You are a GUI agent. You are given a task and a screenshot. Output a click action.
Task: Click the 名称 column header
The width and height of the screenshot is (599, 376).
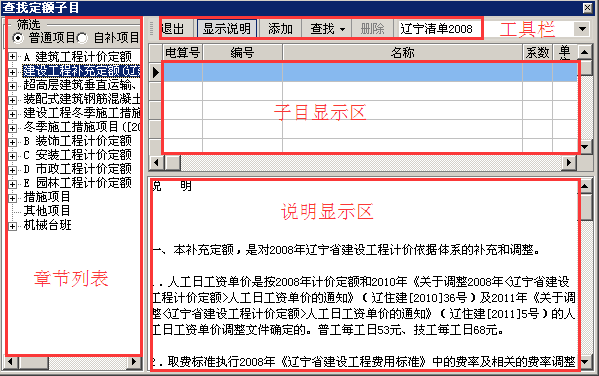[x=402, y=52]
